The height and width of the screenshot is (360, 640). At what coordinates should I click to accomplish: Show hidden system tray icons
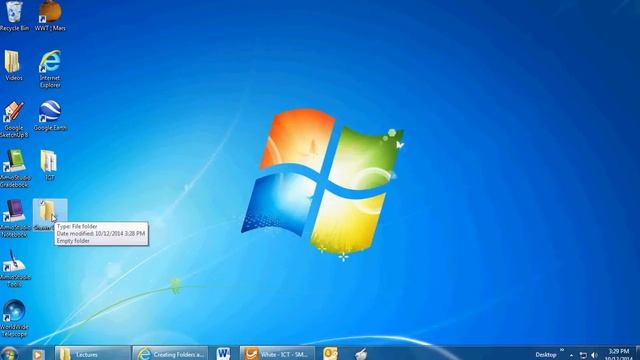(x=571, y=356)
